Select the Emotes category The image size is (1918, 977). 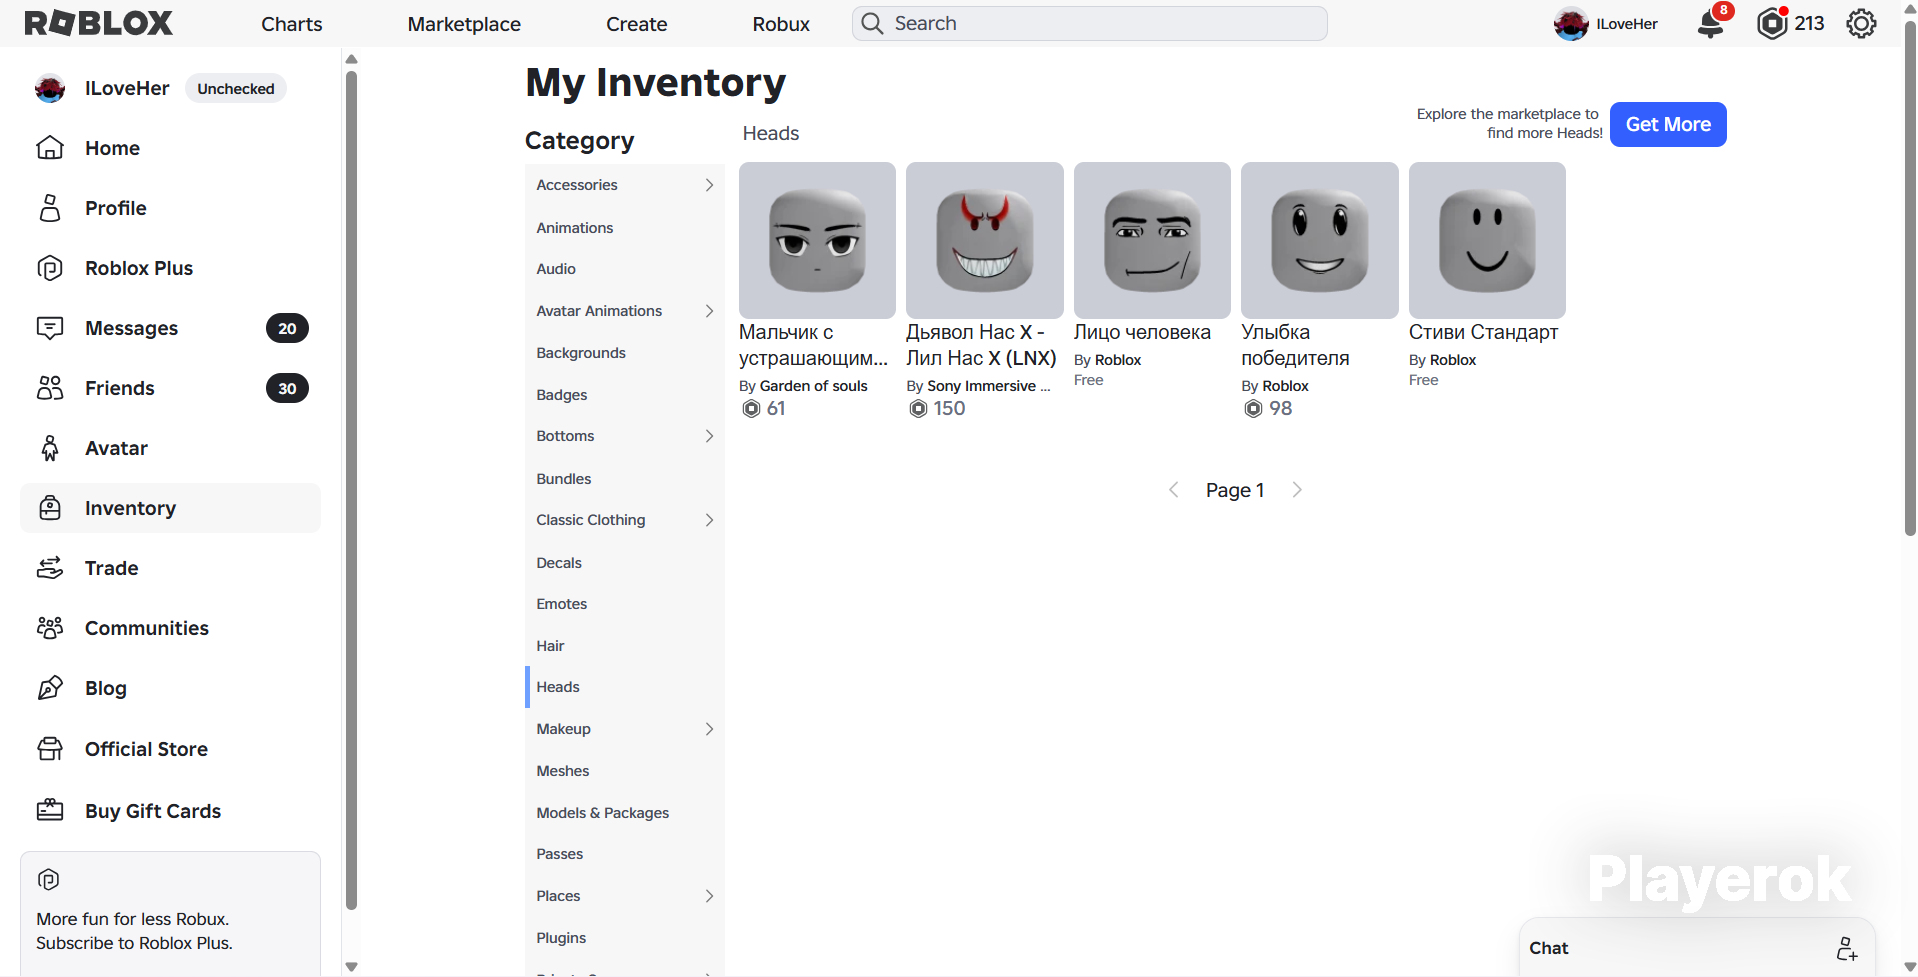coord(625,604)
